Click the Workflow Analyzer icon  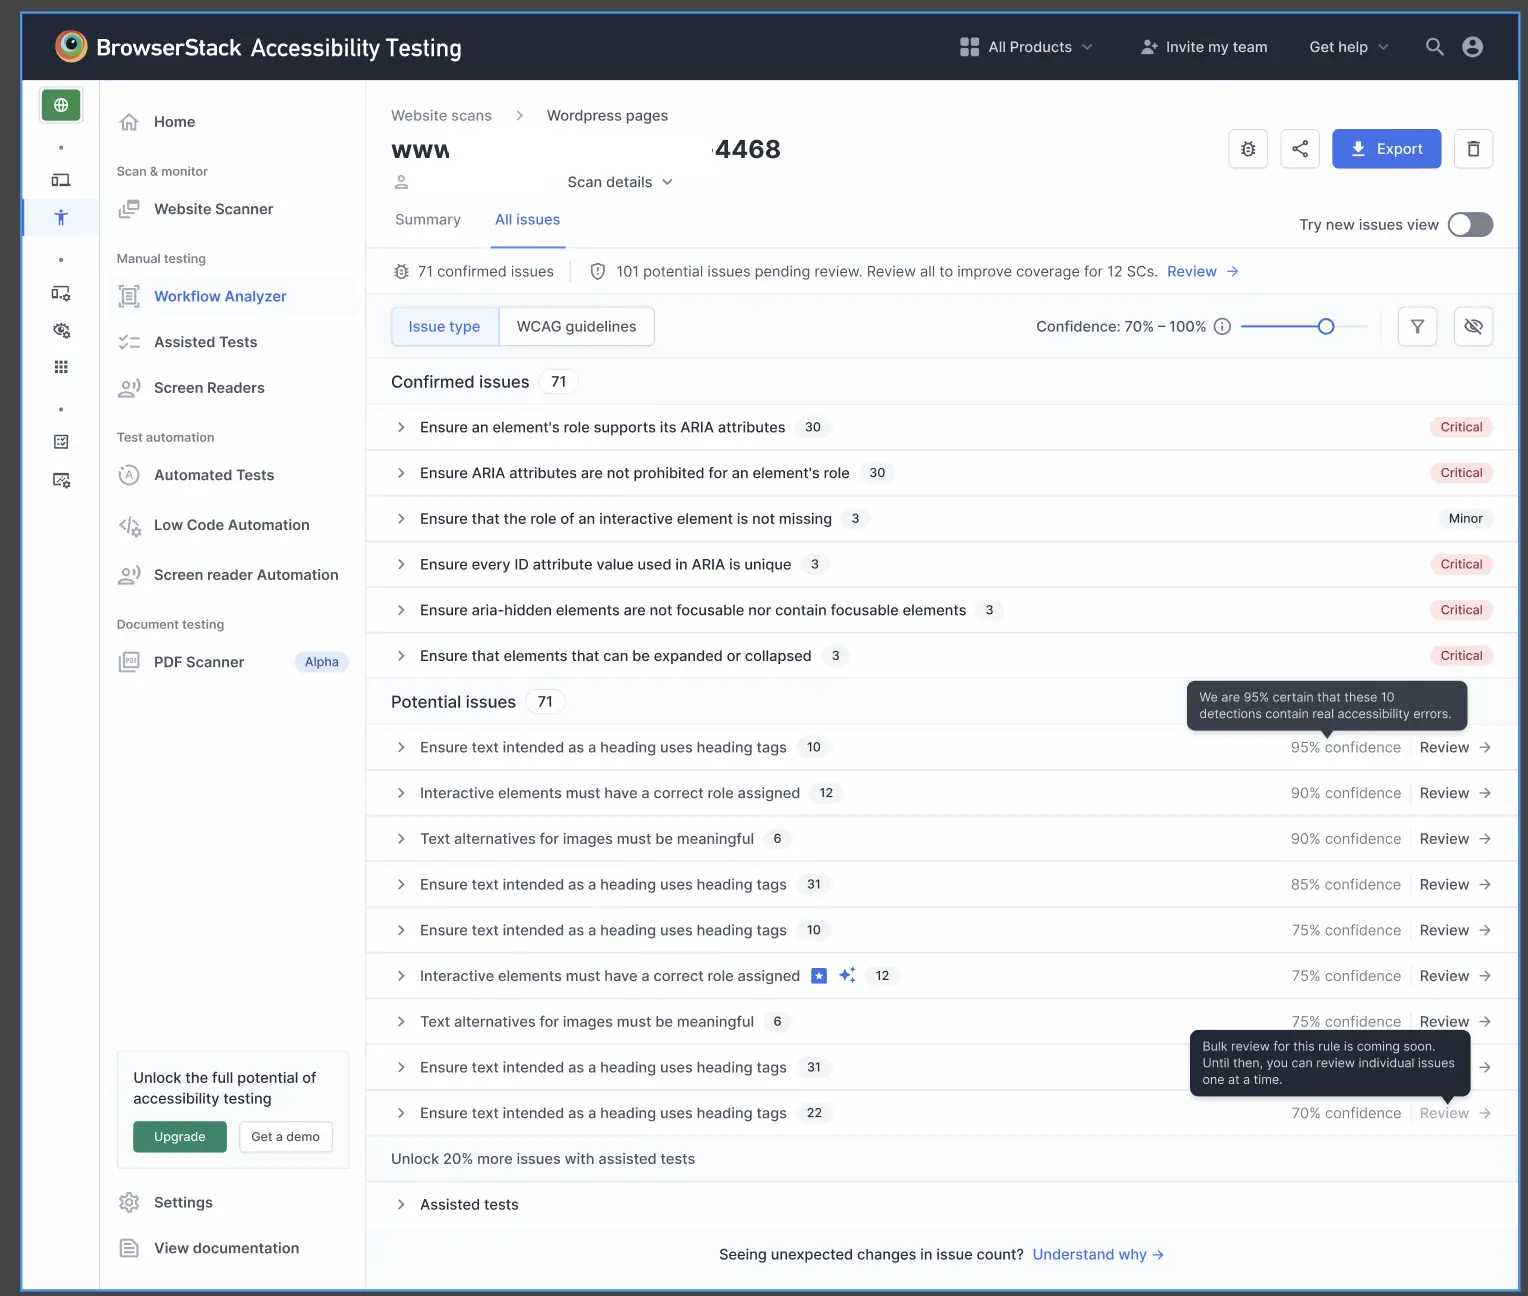click(129, 296)
